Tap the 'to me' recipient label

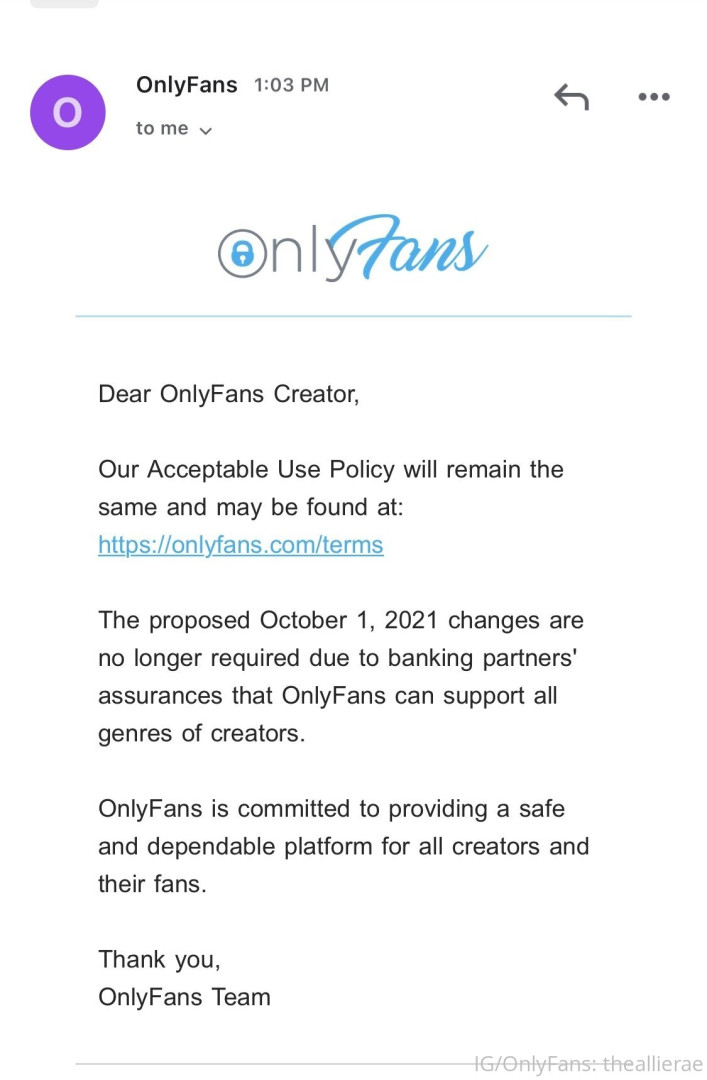162,128
